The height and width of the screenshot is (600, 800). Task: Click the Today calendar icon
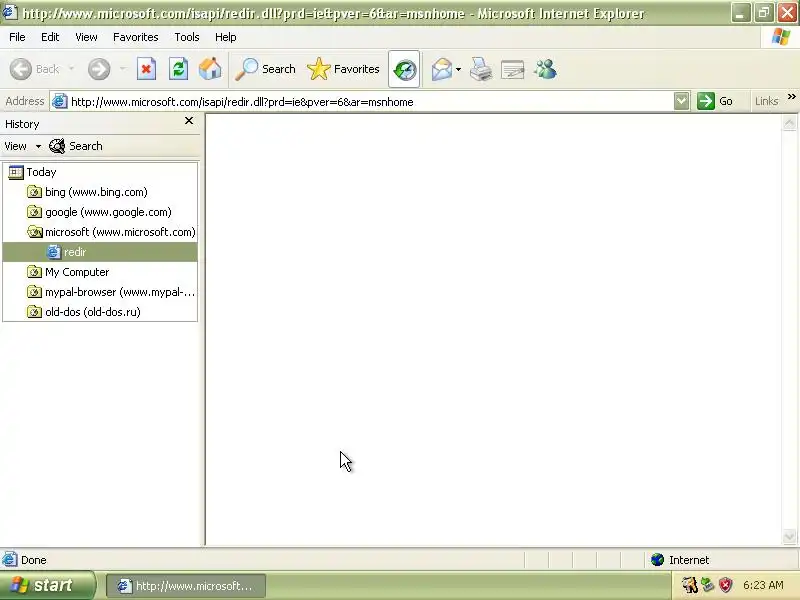[x=16, y=172]
